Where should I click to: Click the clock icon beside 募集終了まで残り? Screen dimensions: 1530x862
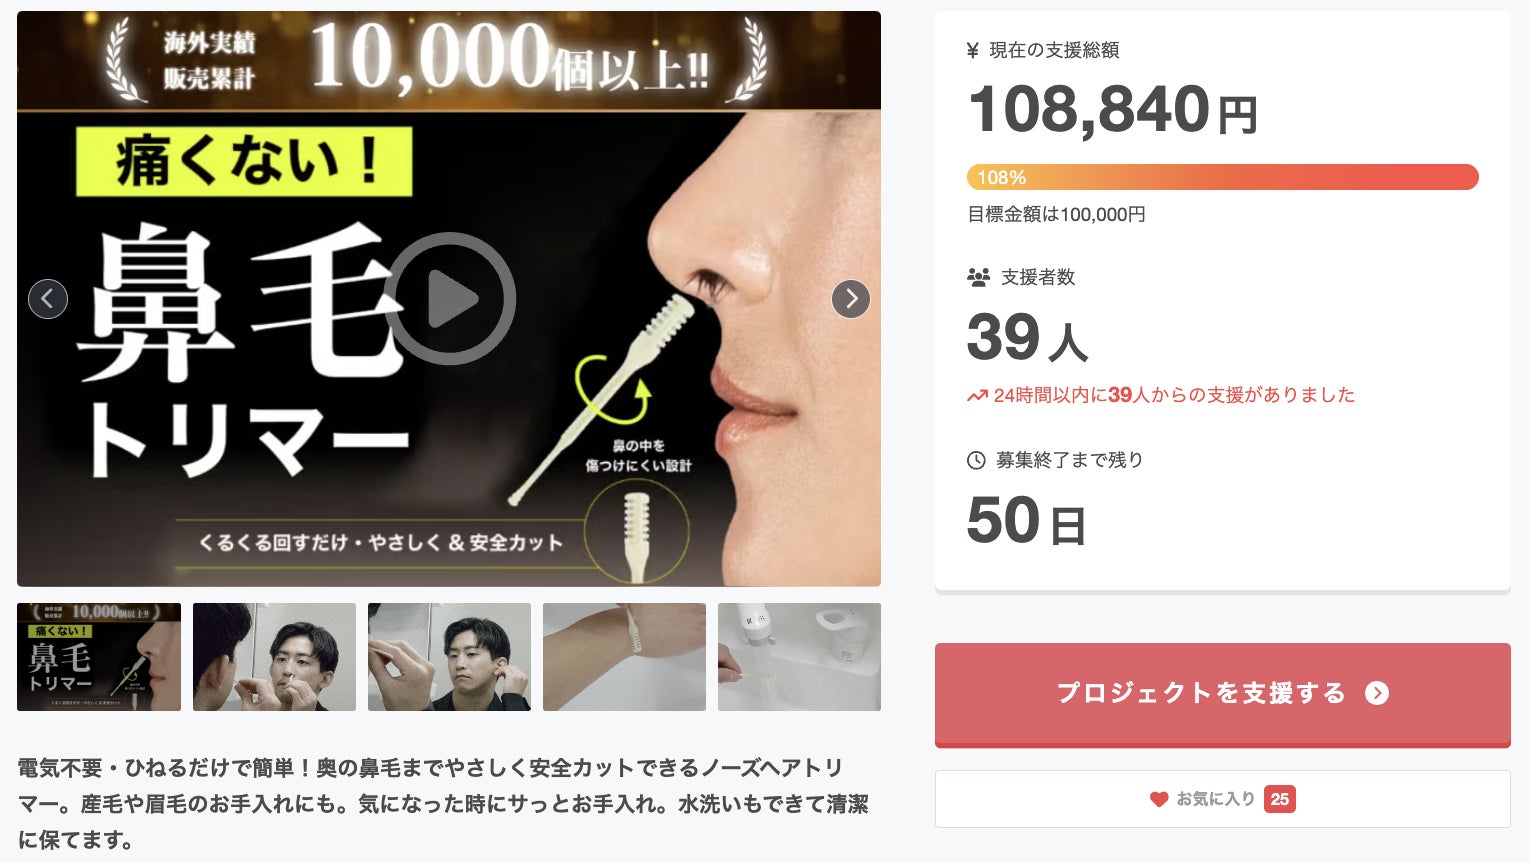[976, 460]
